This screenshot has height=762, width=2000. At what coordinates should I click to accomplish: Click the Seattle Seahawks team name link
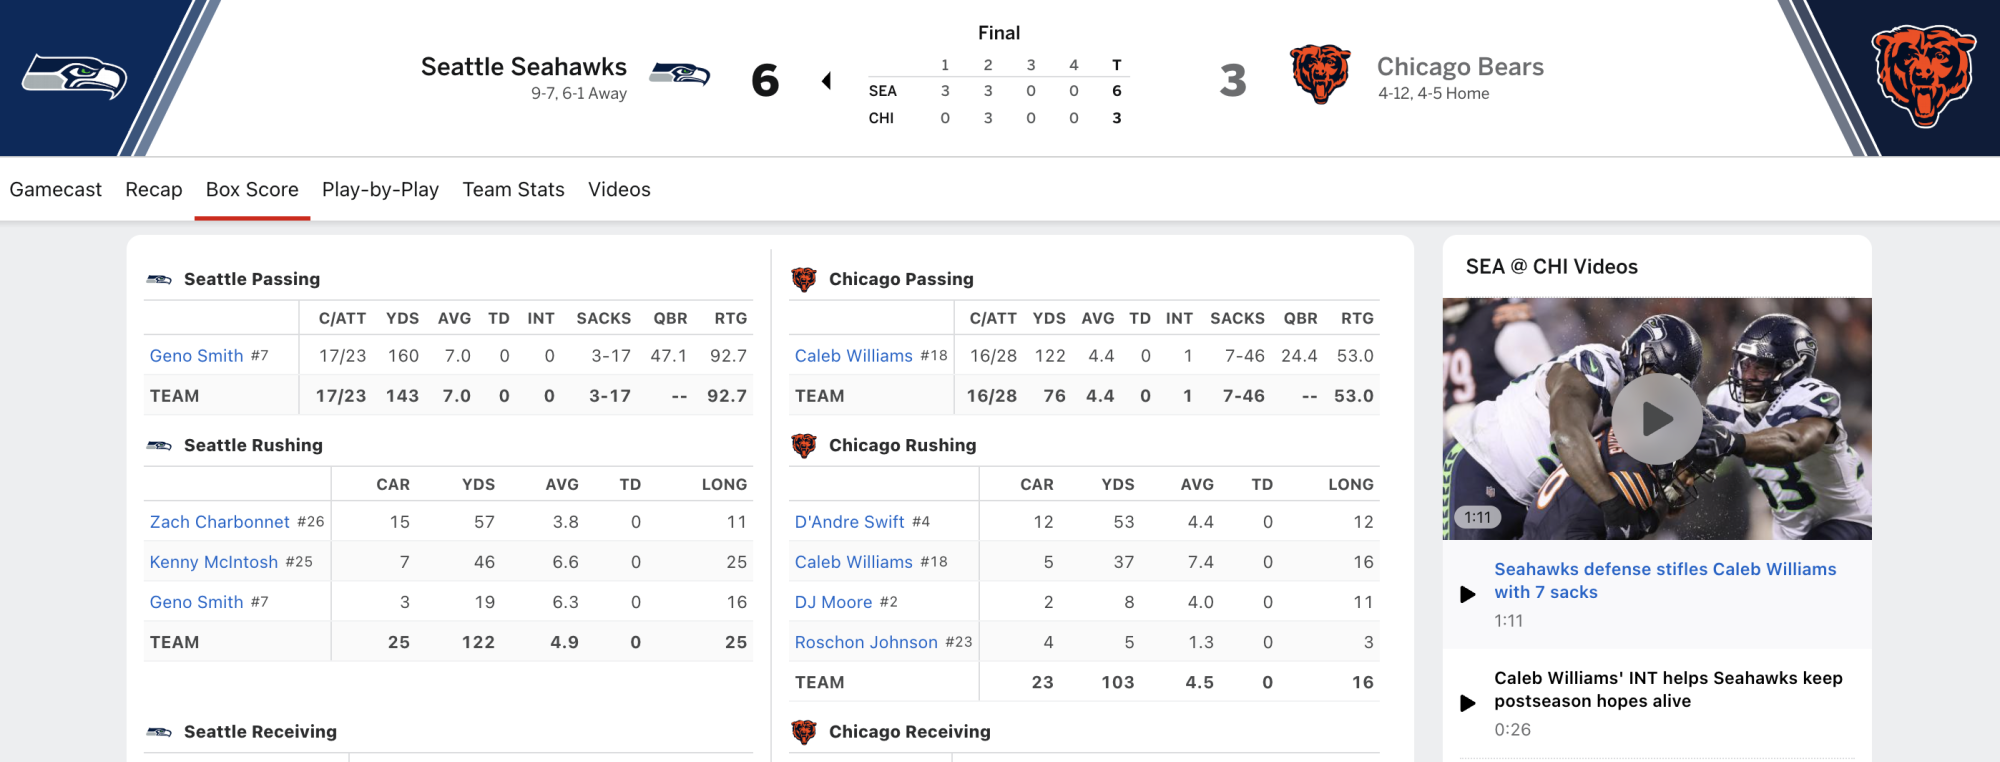click(x=524, y=66)
